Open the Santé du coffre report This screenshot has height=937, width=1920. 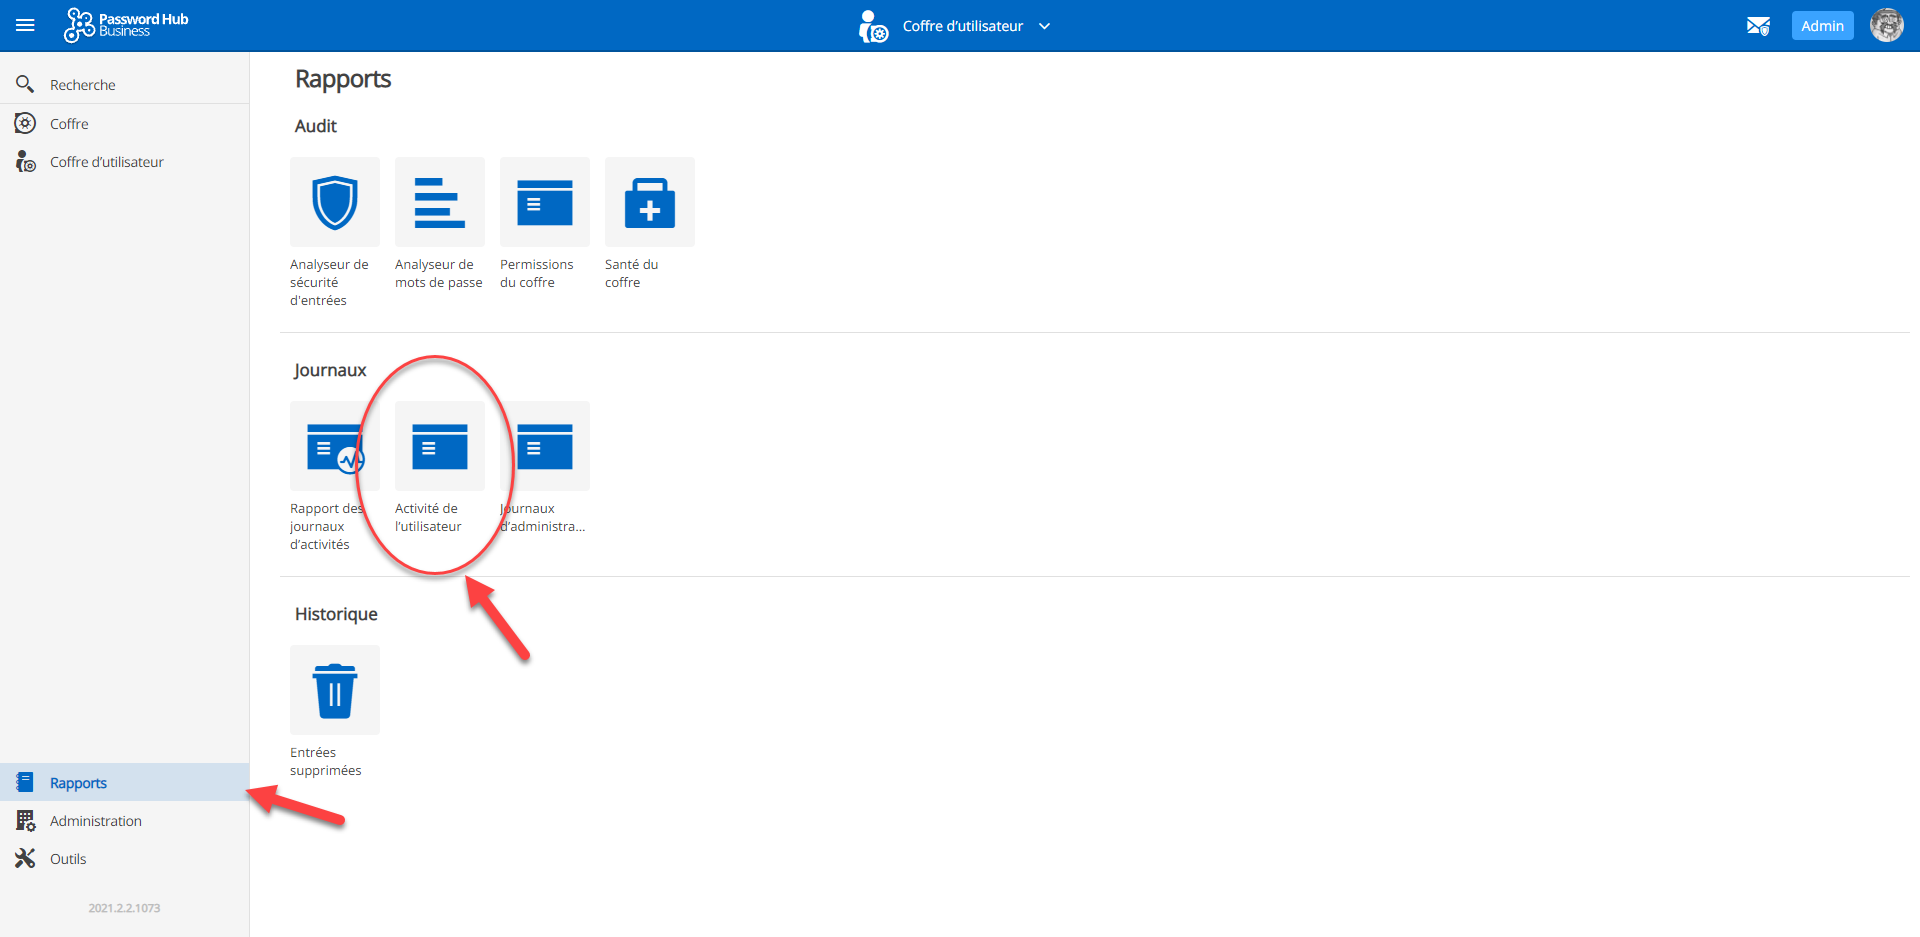tap(650, 202)
